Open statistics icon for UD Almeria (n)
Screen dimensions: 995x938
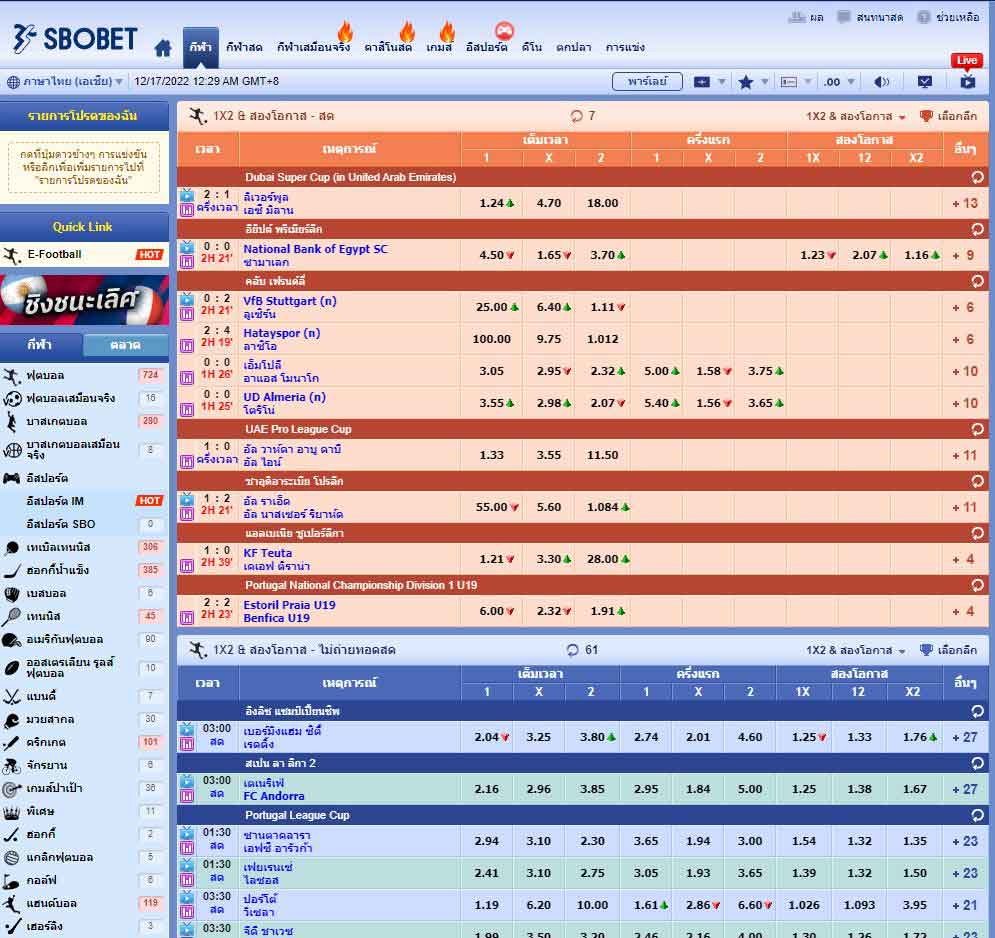[187, 410]
